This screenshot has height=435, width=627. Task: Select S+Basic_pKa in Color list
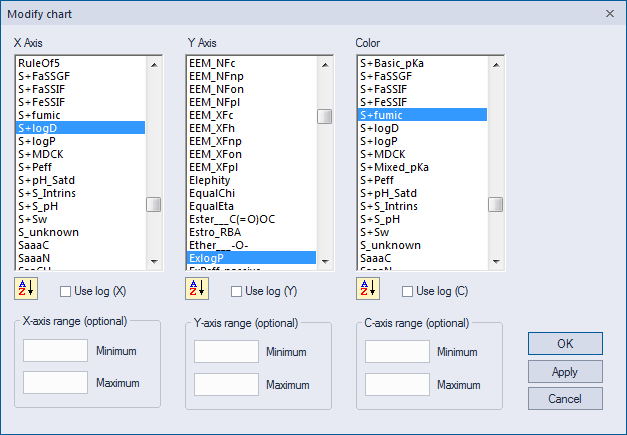pos(423,63)
